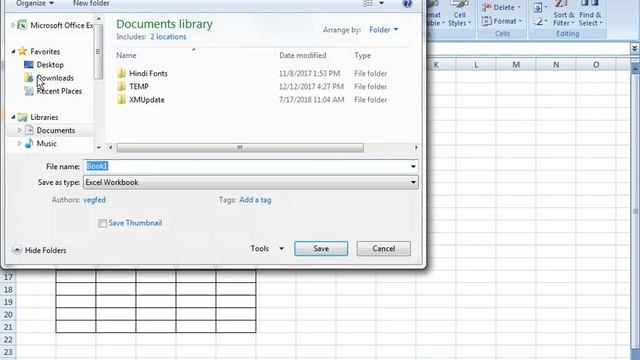The height and width of the screenshot is (360, 640).
Task: Open the 2 locations link
Action: [x=168, y=37]
